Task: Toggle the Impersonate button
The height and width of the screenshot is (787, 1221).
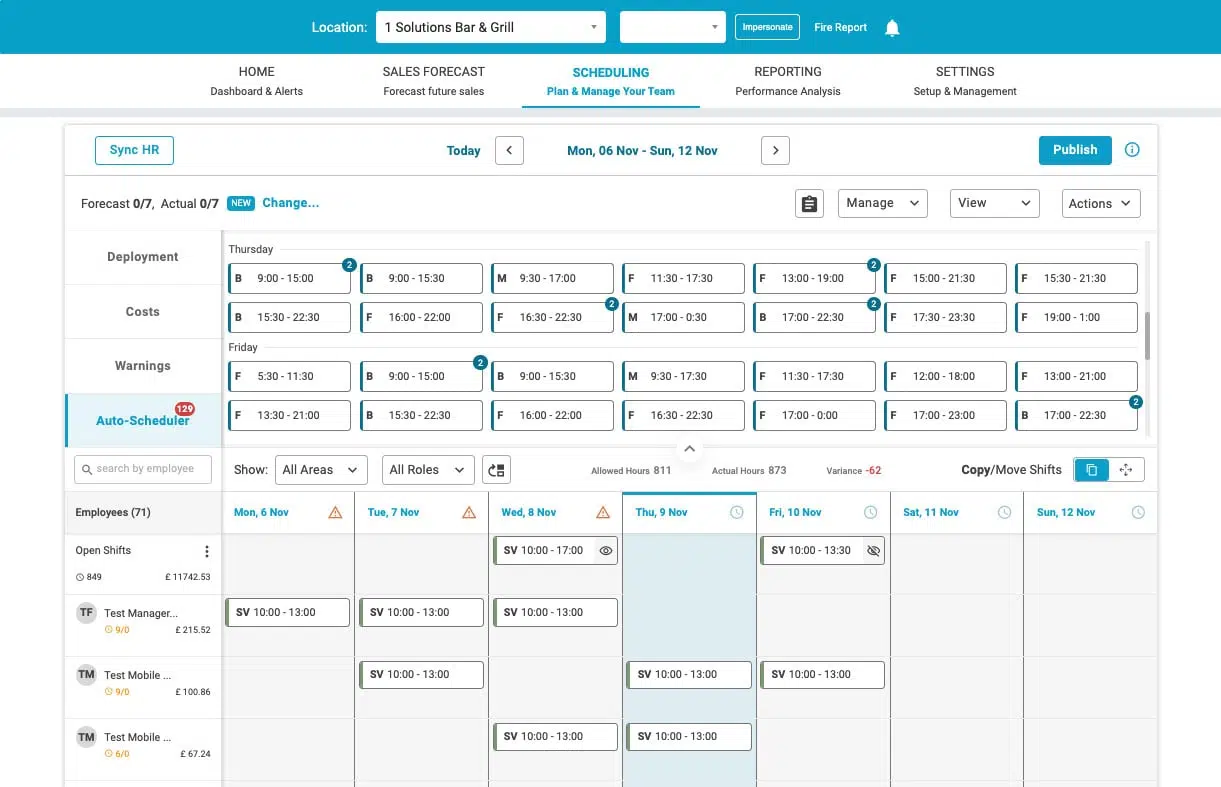Action: 767,27
